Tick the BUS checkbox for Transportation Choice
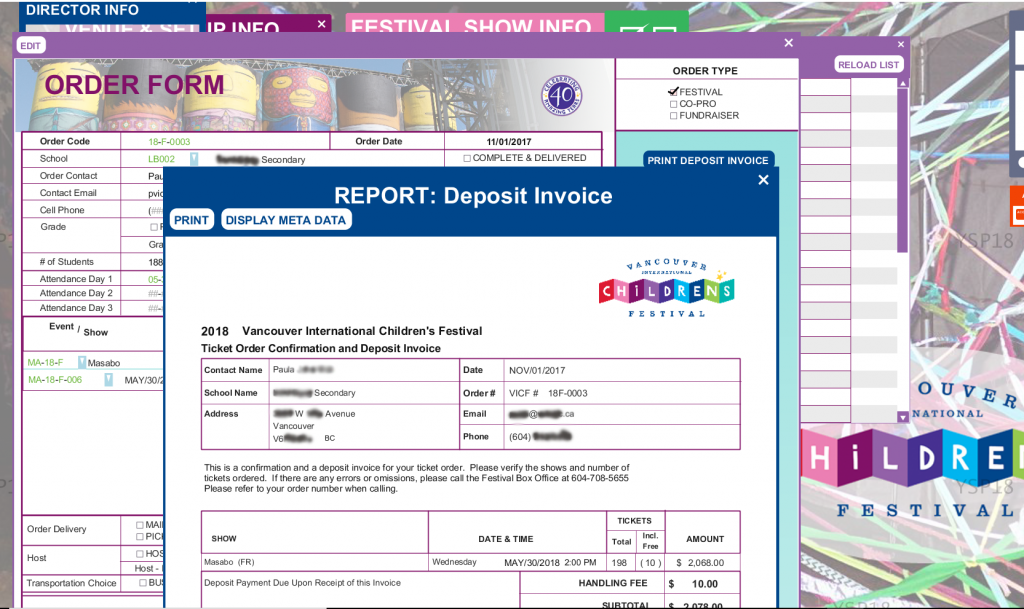The image size is (1024, 609). 143,583
